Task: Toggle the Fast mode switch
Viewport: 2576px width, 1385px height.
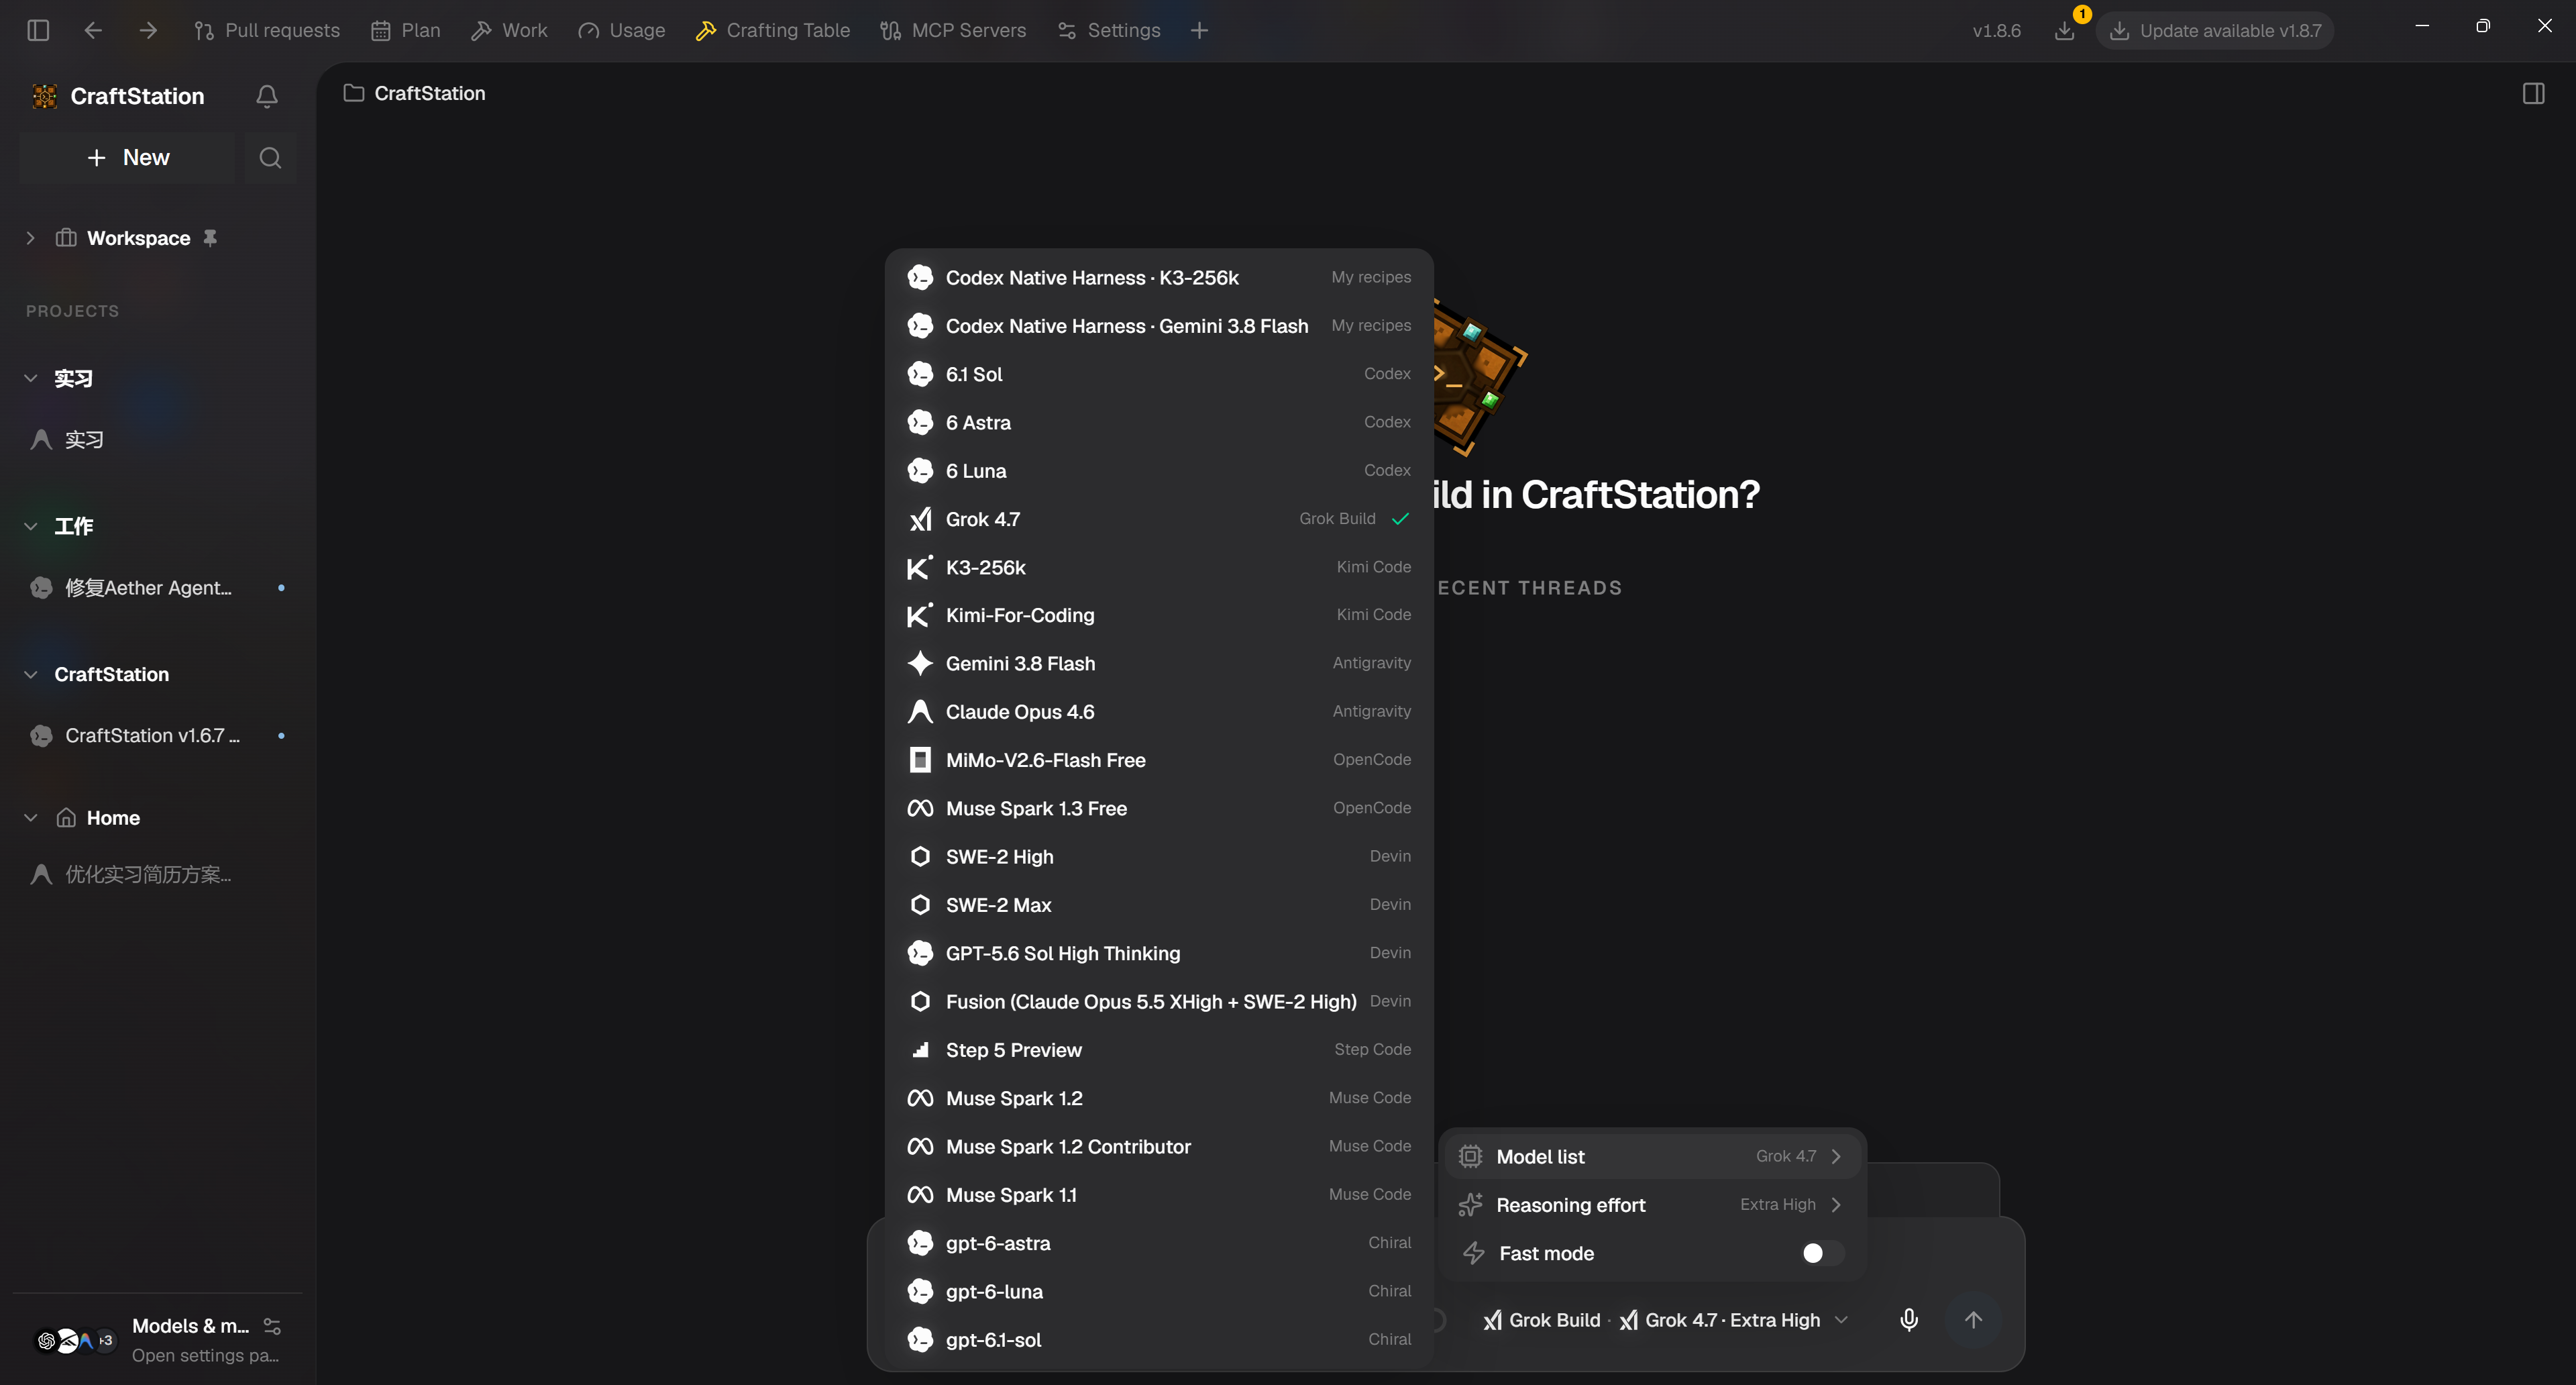Action: pyautogui.click(x=1822, y=1253)
